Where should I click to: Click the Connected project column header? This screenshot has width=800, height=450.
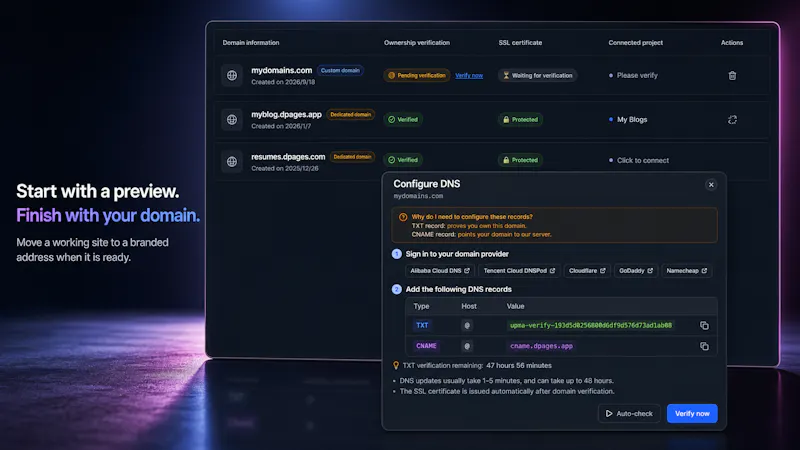pos(635,43)
